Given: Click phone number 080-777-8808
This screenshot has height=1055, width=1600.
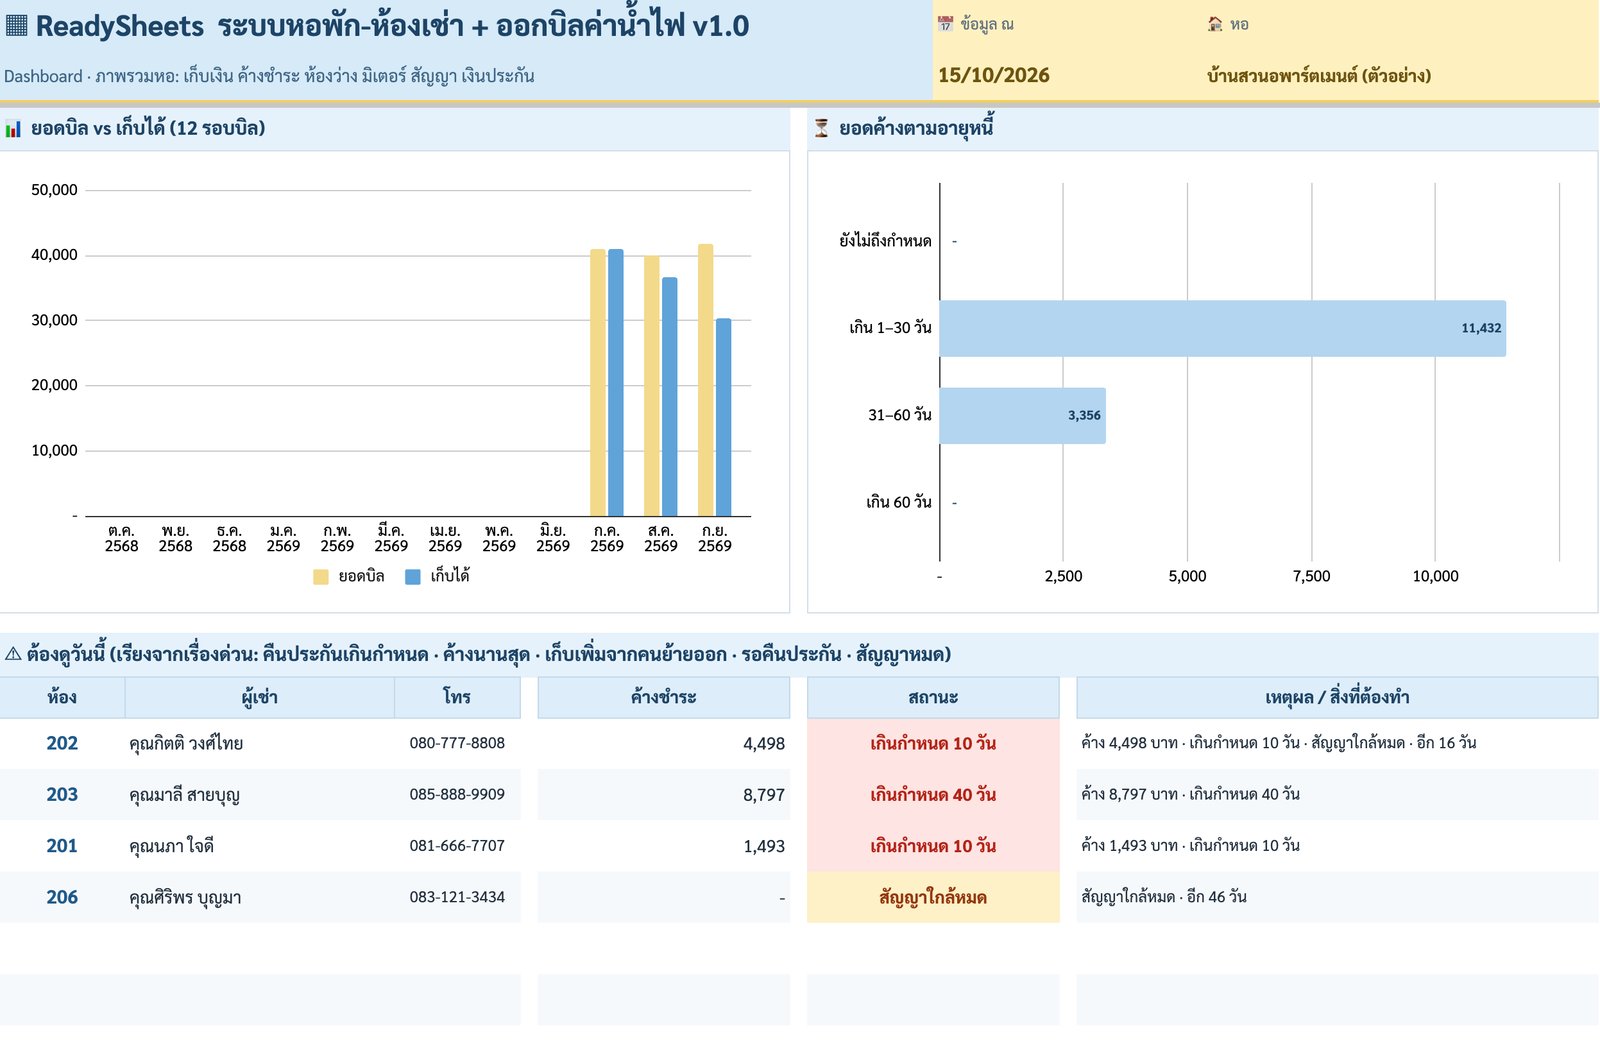Looking at the screenshot, I should pyautogui.click(x=457, y=743).
